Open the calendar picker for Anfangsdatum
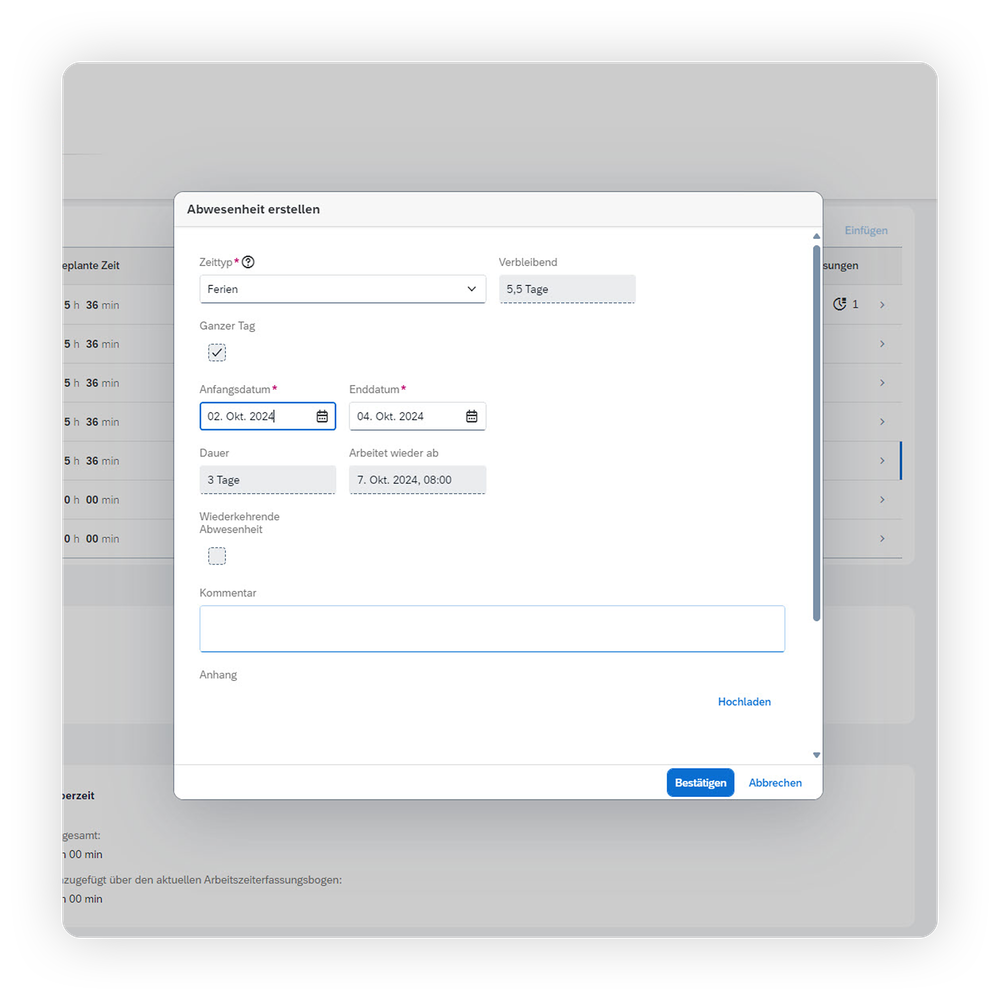This screenshot has height=1000, width=1000. click(324, 415)
